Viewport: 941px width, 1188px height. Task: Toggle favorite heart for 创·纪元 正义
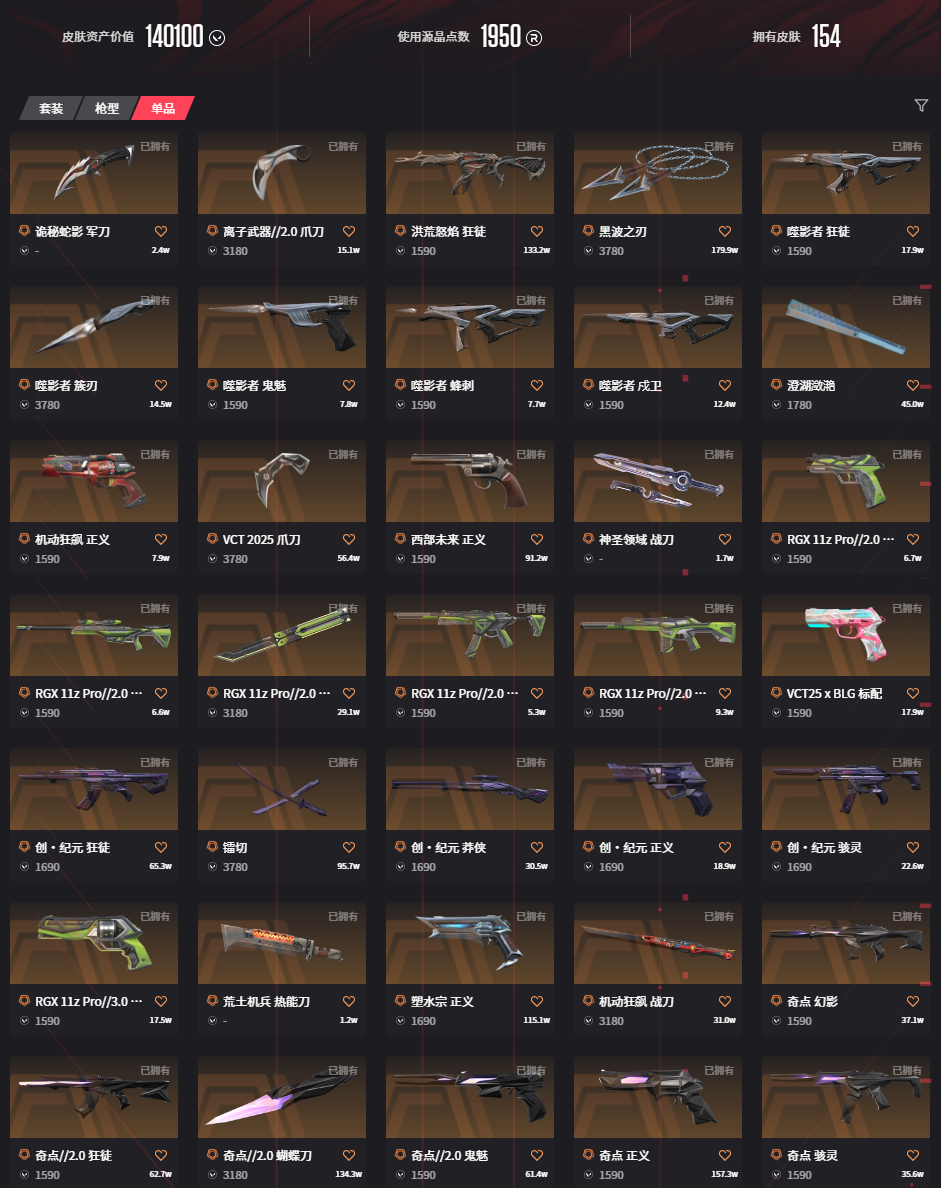(724, 847)
